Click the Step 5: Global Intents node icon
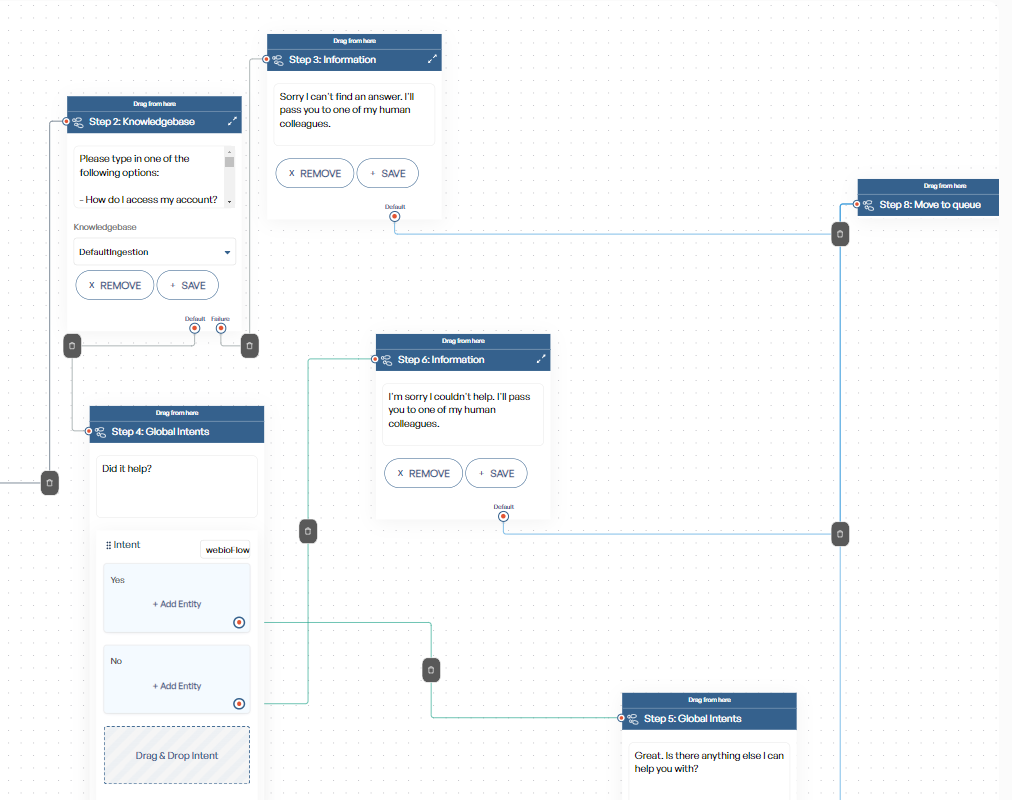Image resolution: width=1012 pixels, height=800 pixels. click(x=633, y=719)
